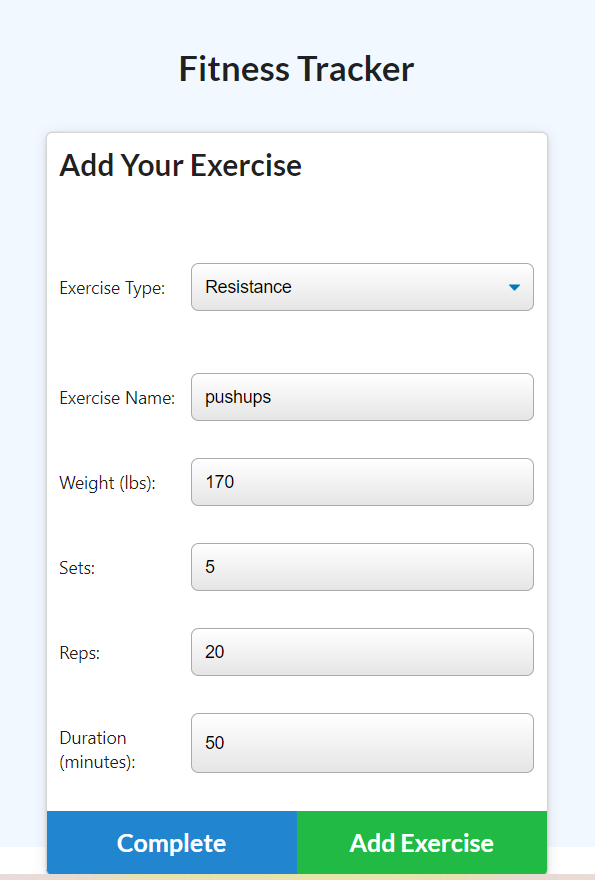The height and width of the screenshot is (880, 595).
Task: Click the dropdown caret next to Resistance
Action: [514, 287]
